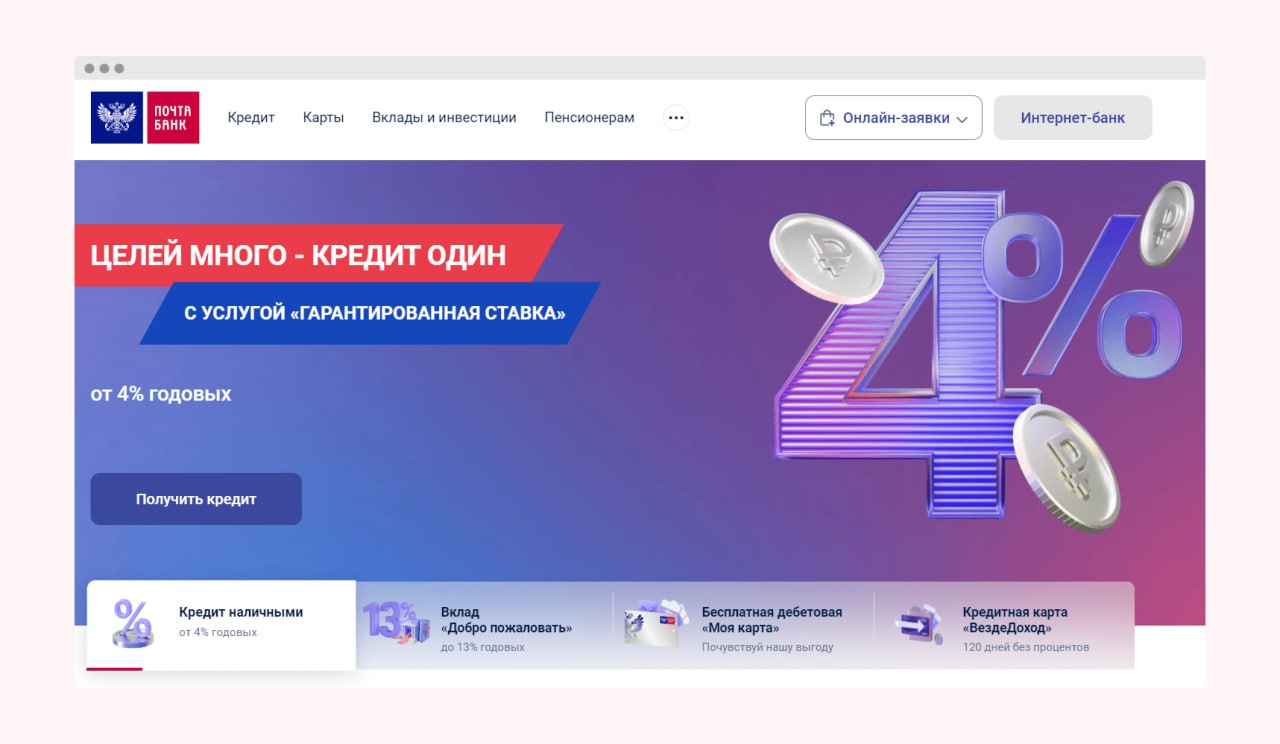Open the Кредит menu item

point(251,117)
